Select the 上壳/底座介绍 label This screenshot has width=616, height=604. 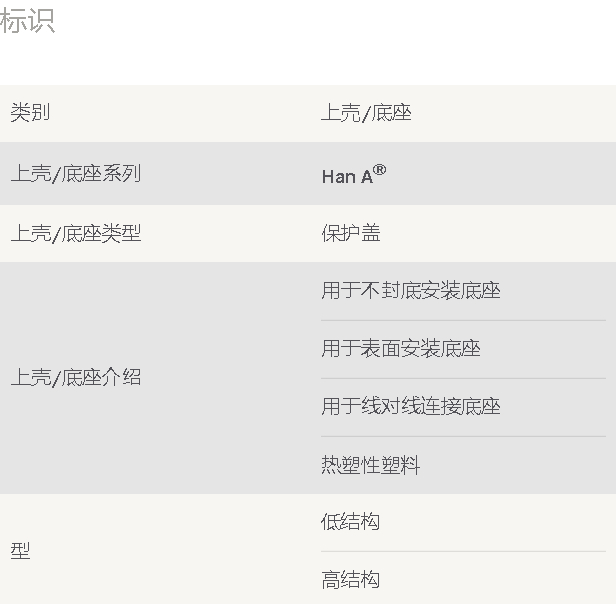pyautogui.click(x=76, y=377)
